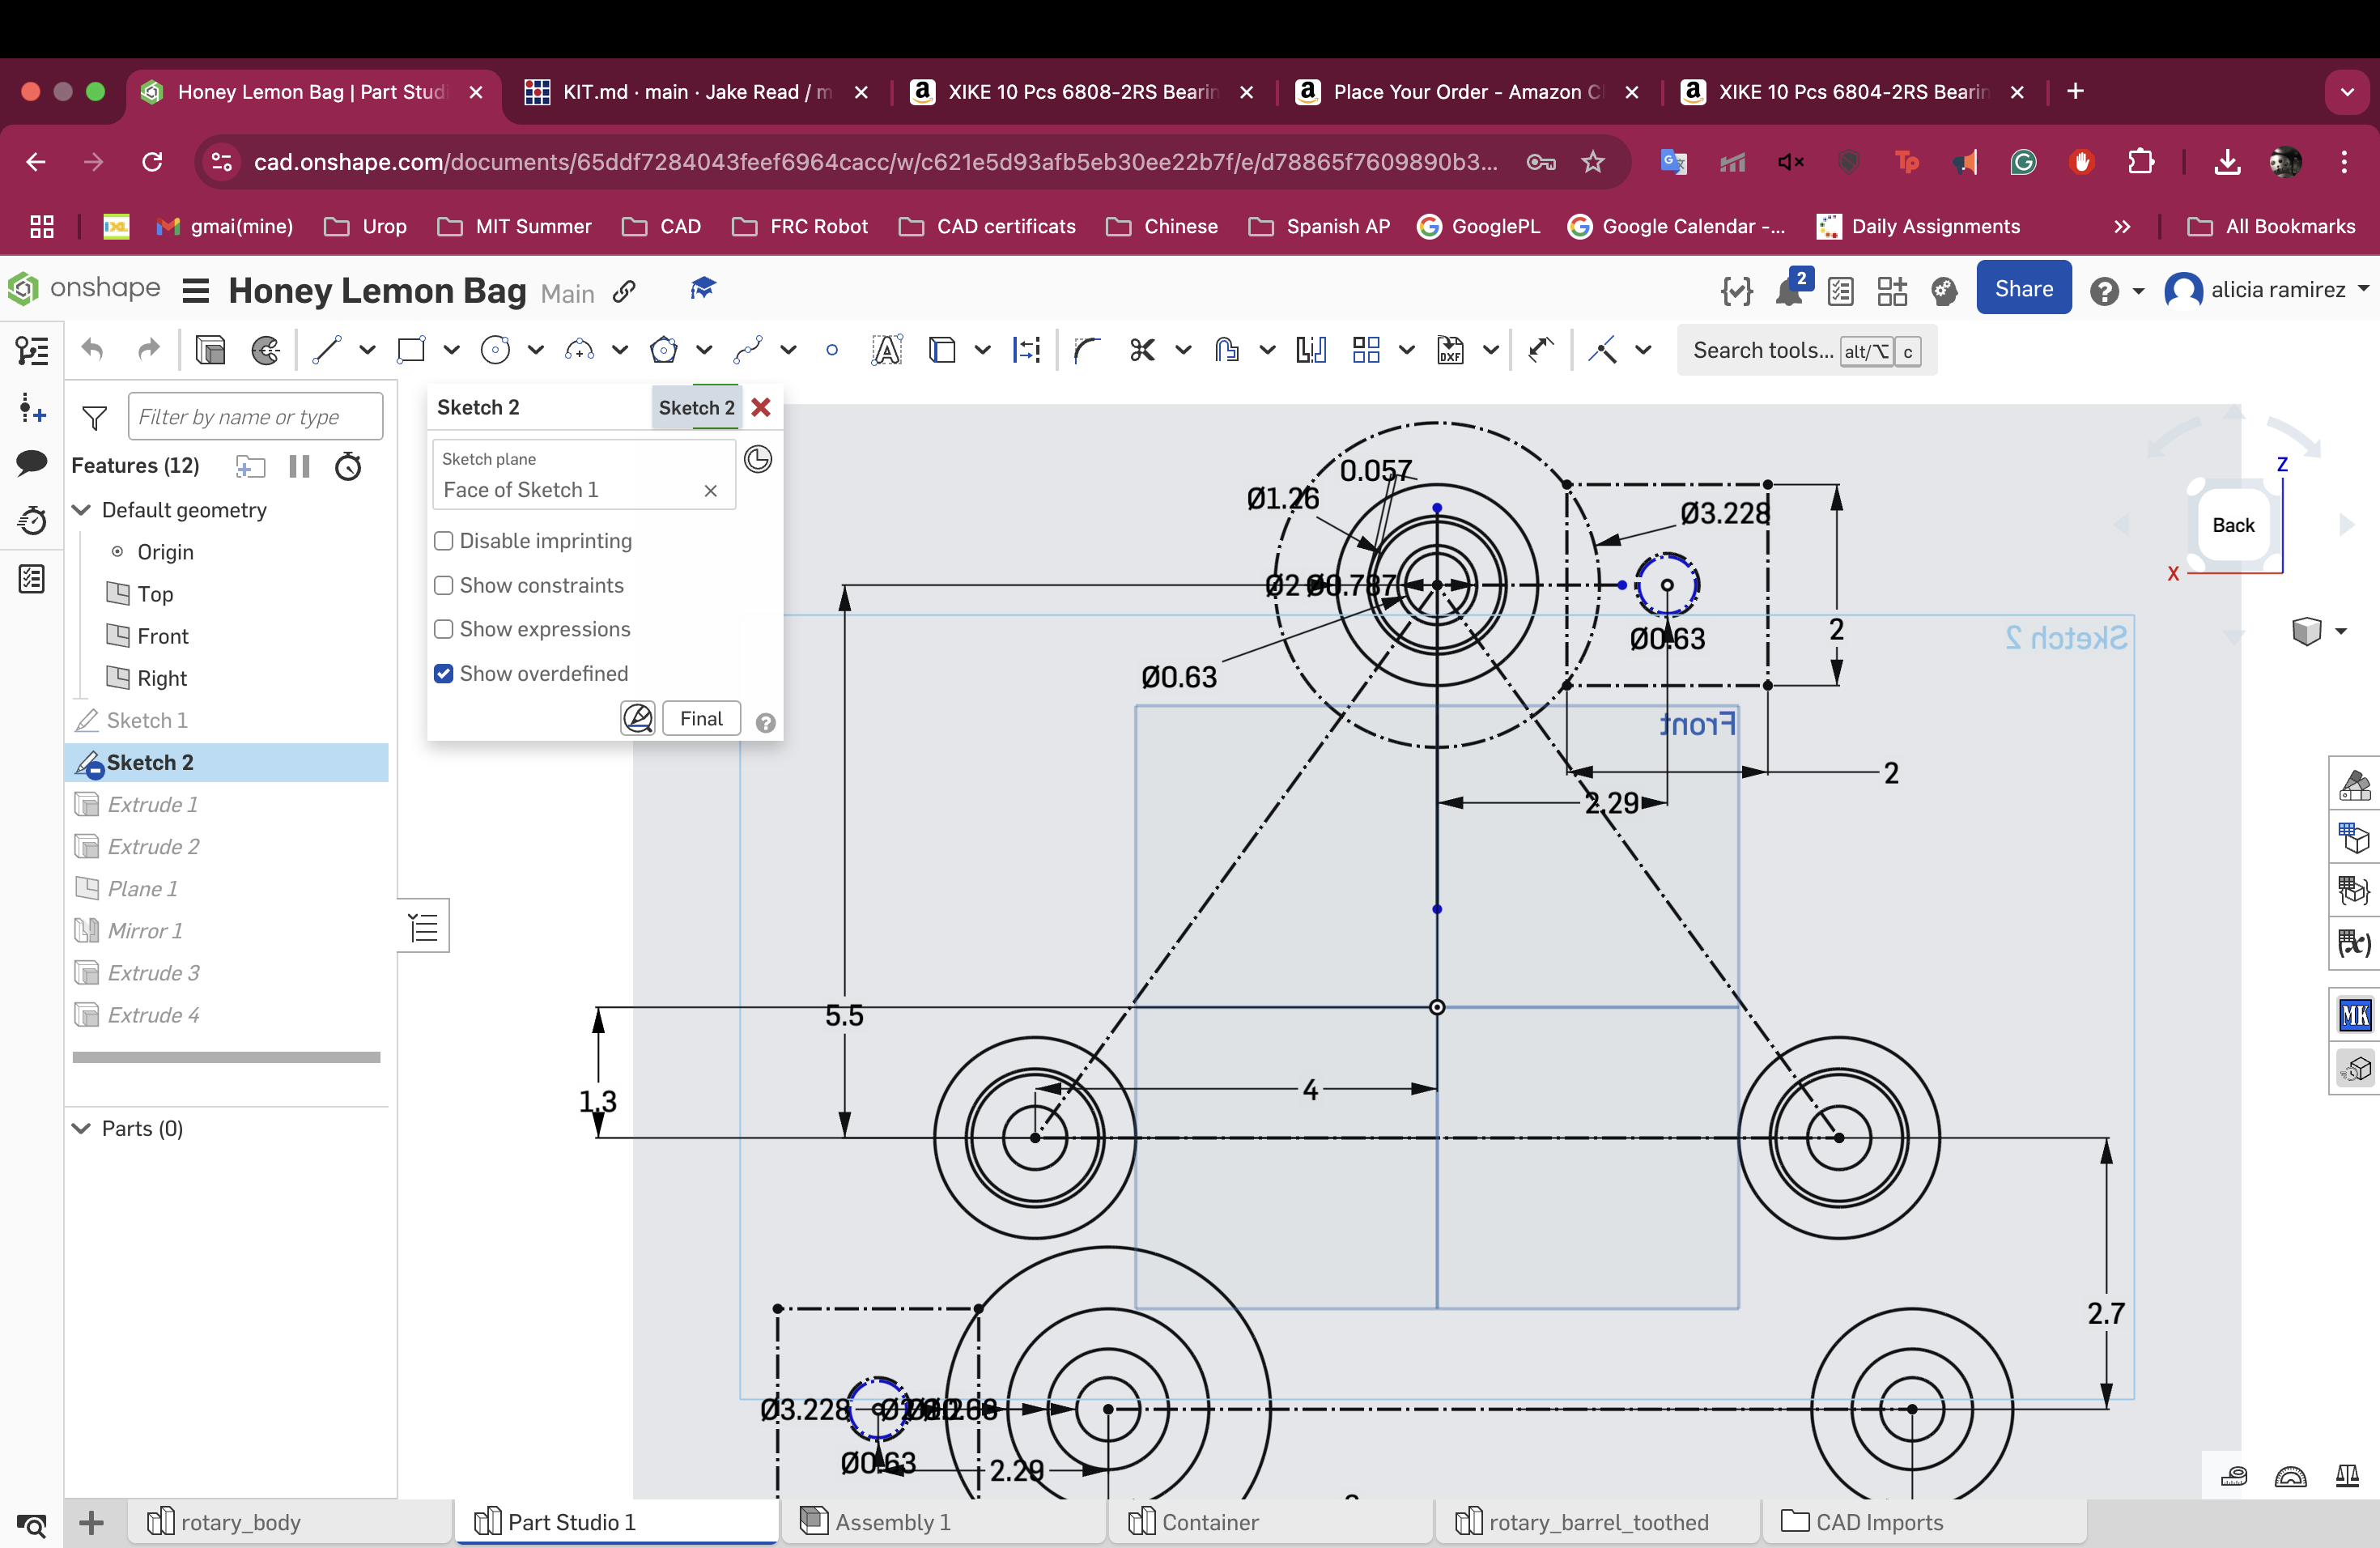The width and height of the screenshot is (2380, 1548).
Task: Open the rectangle tool dropdown arrow
Action: [451, 350]
